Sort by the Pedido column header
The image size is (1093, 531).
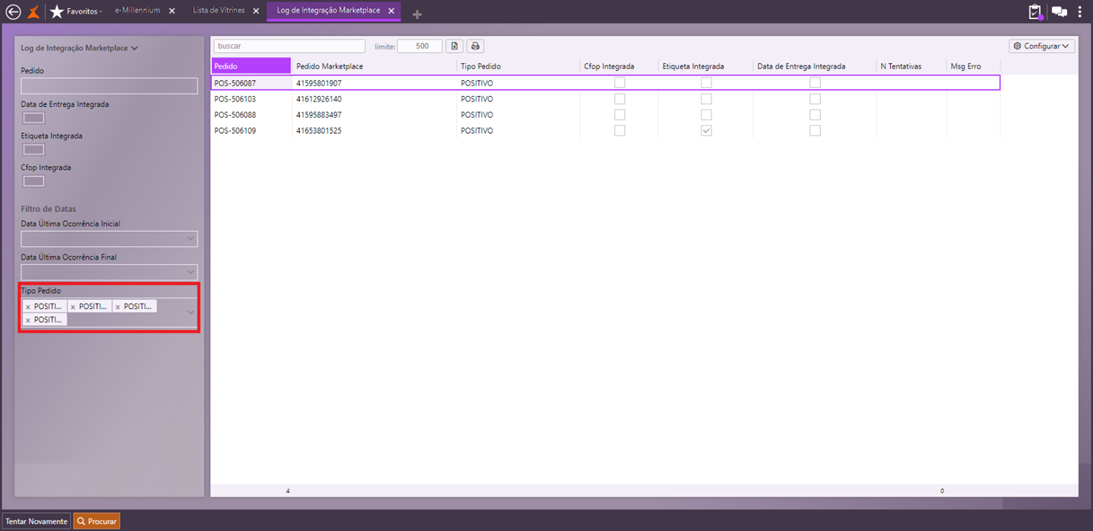click(251, 66)
